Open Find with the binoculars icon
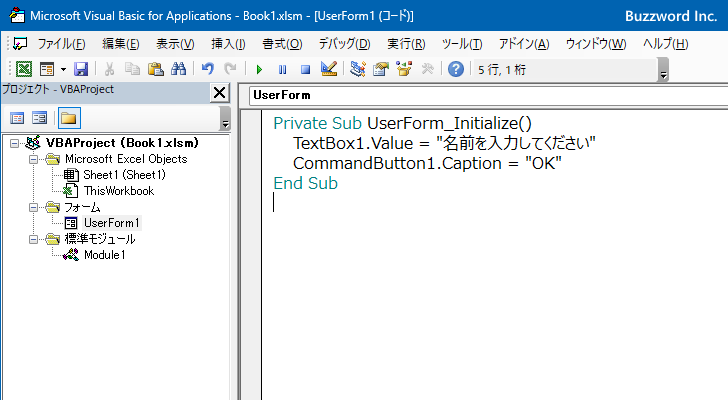 coord(178,70)
